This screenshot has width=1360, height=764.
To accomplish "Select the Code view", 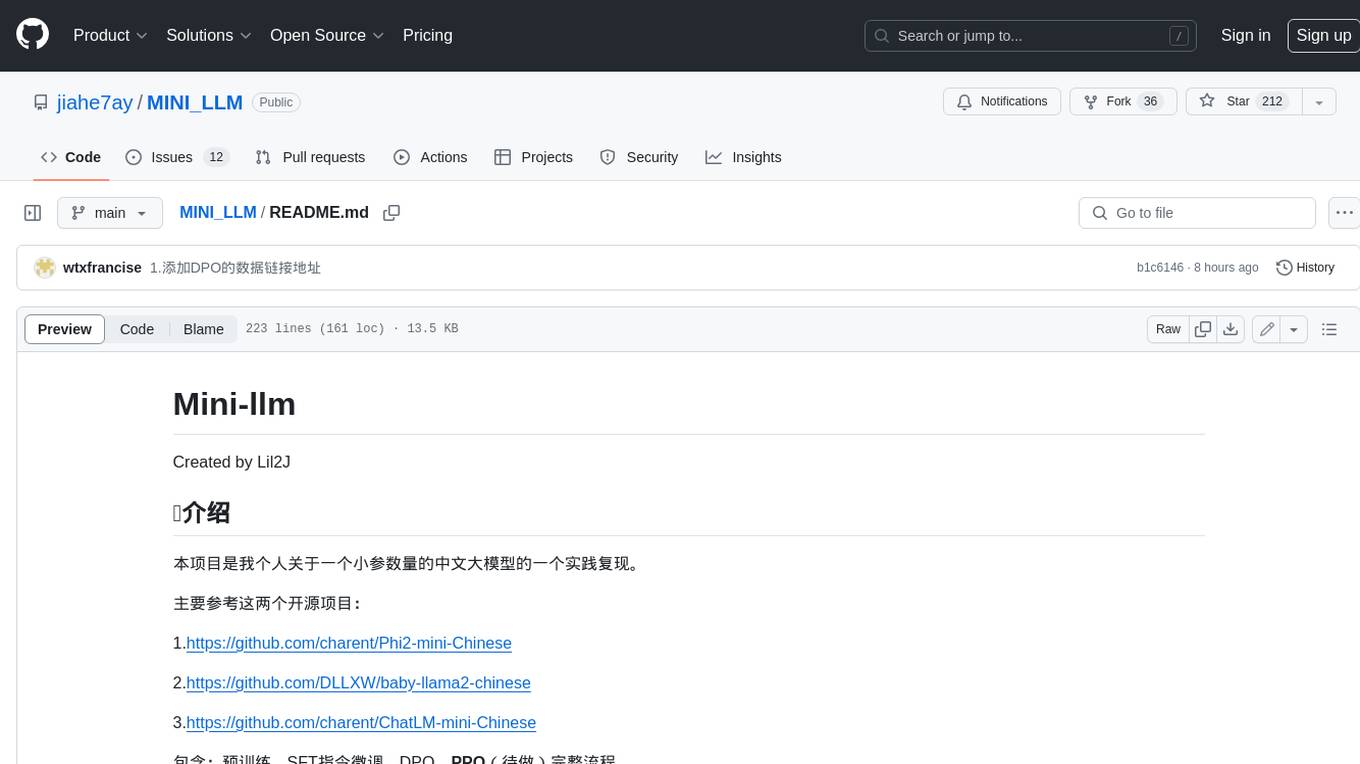I will [137, 329].
